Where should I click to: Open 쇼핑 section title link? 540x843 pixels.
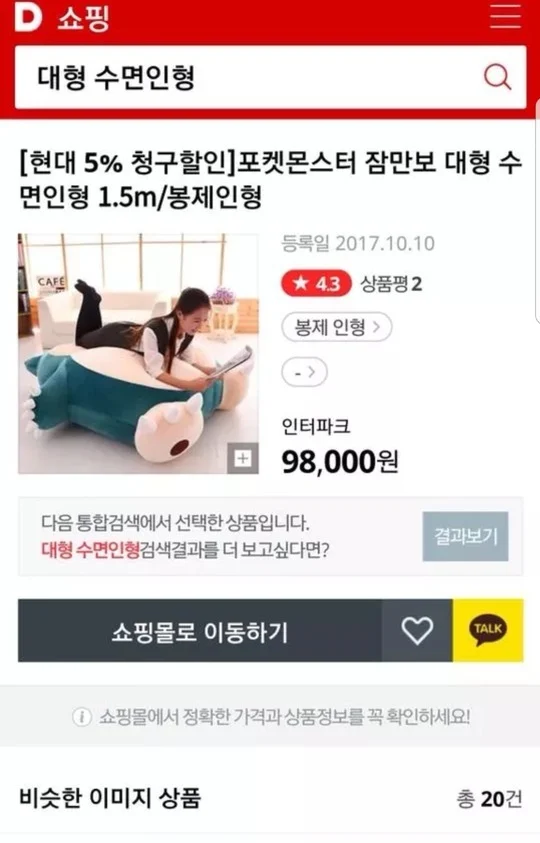[x=83, y=18]
